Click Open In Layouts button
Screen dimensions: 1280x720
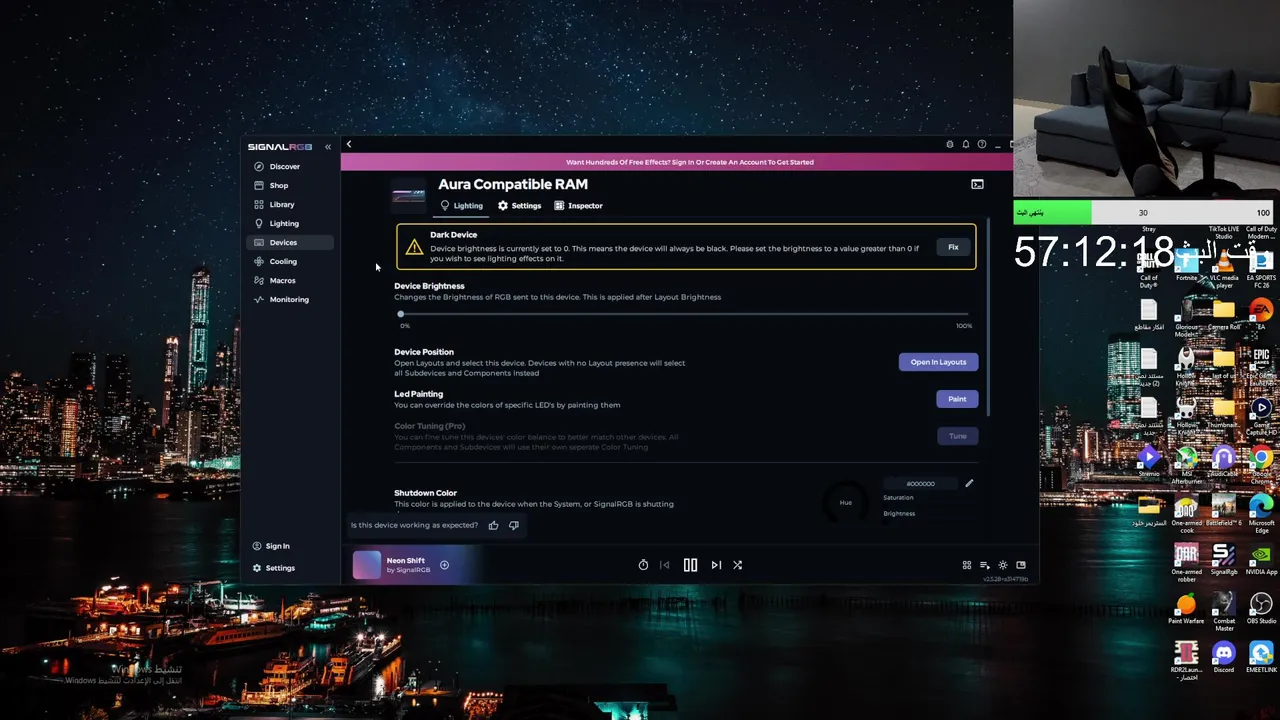click(938, 362)
